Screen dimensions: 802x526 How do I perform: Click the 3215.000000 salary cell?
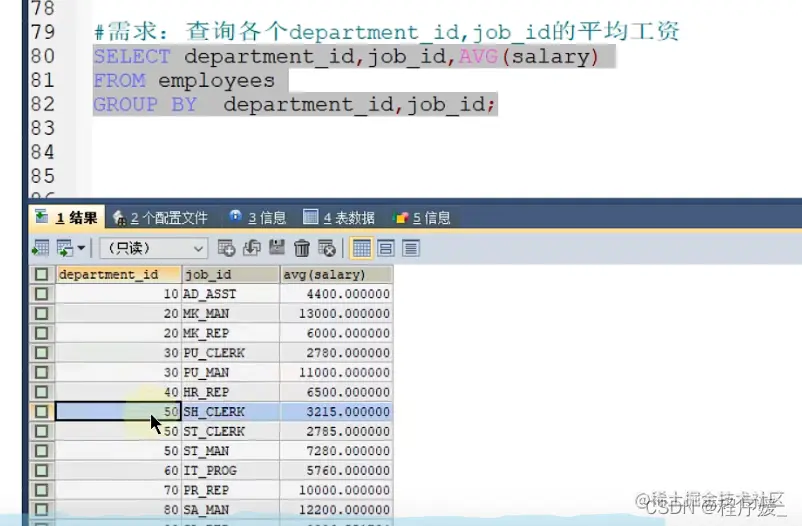[337, 412]
